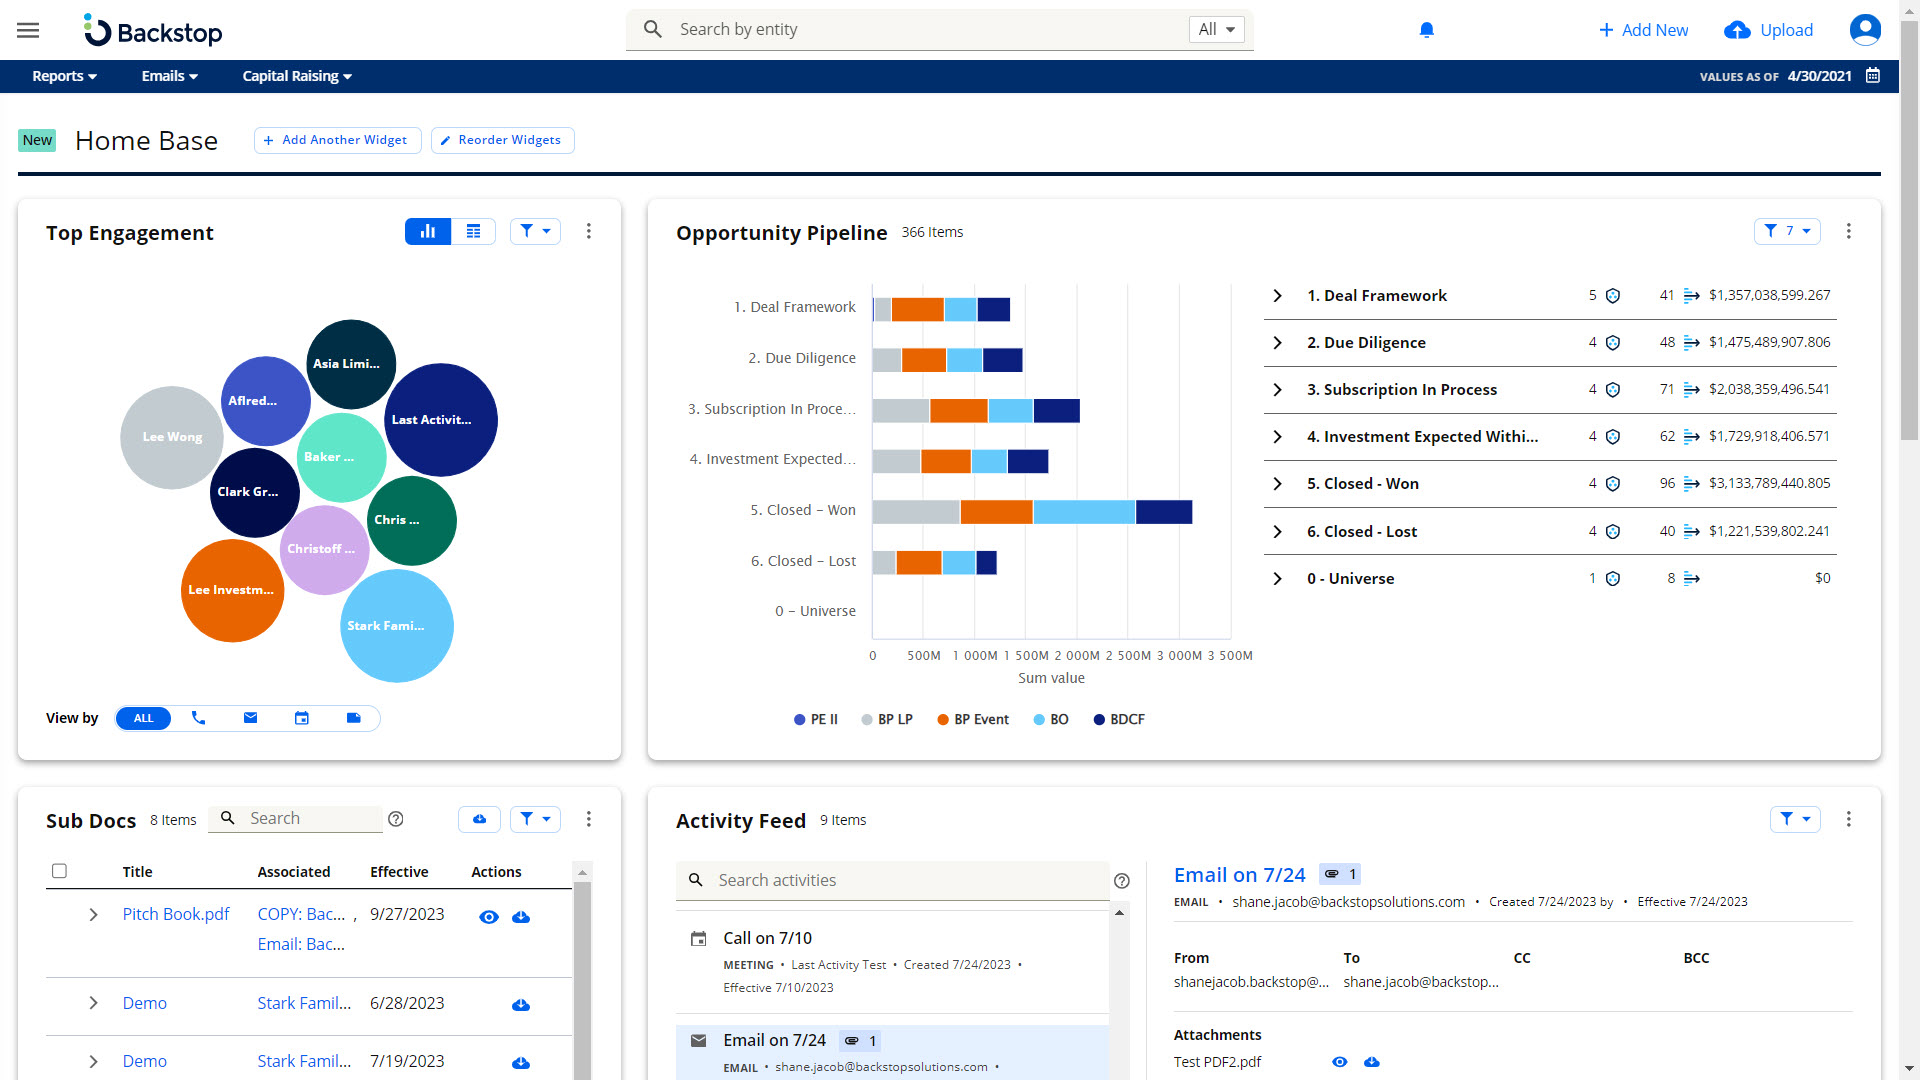This screenshot has height=1080, width=1920.
Task: Click the notifications bell icon
Action: [1426, 30]
